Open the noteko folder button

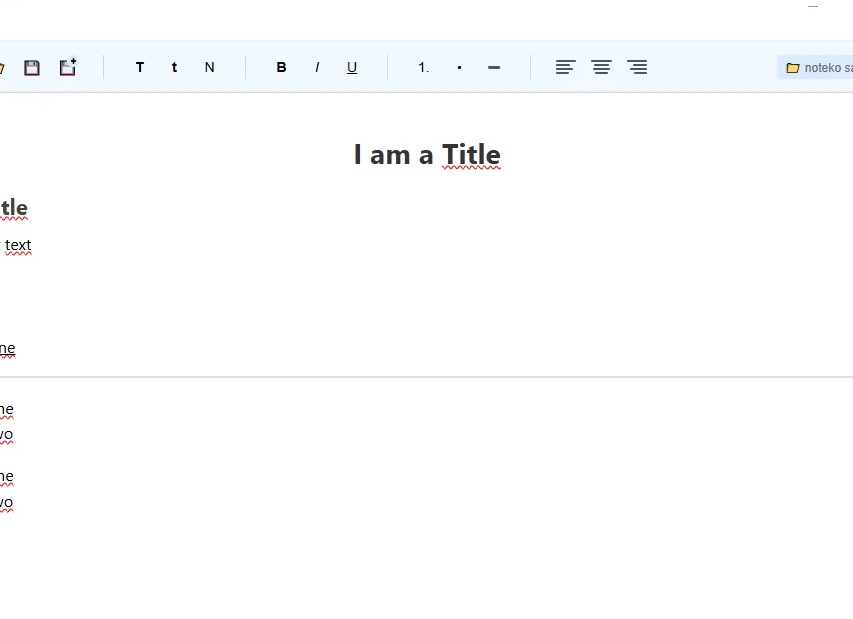tap(815, 67)
